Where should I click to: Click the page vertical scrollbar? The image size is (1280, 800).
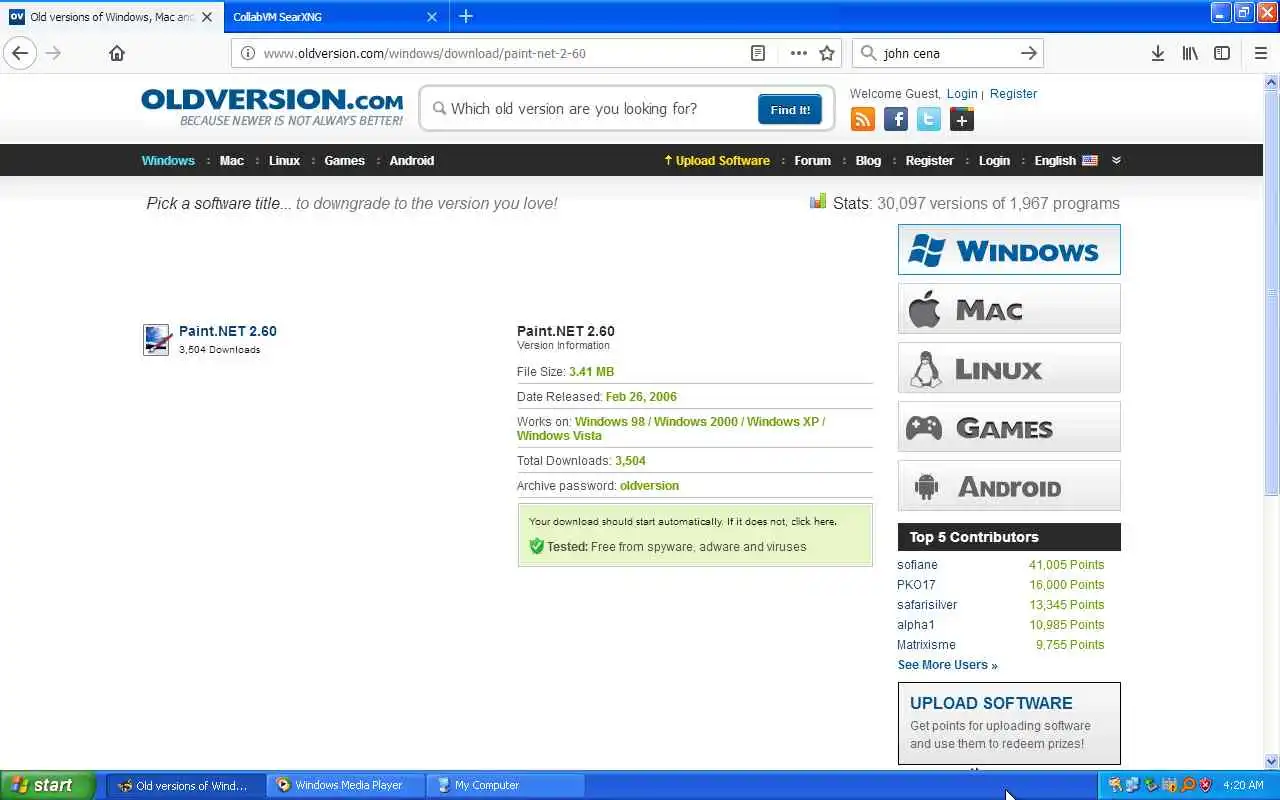click(x=1271, y=420)
